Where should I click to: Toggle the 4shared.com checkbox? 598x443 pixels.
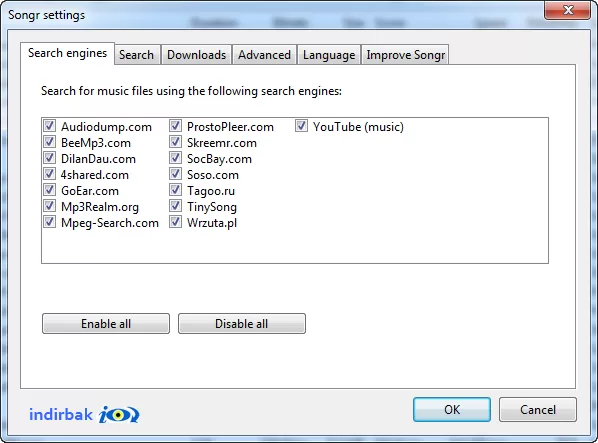[x=49, y=174]
